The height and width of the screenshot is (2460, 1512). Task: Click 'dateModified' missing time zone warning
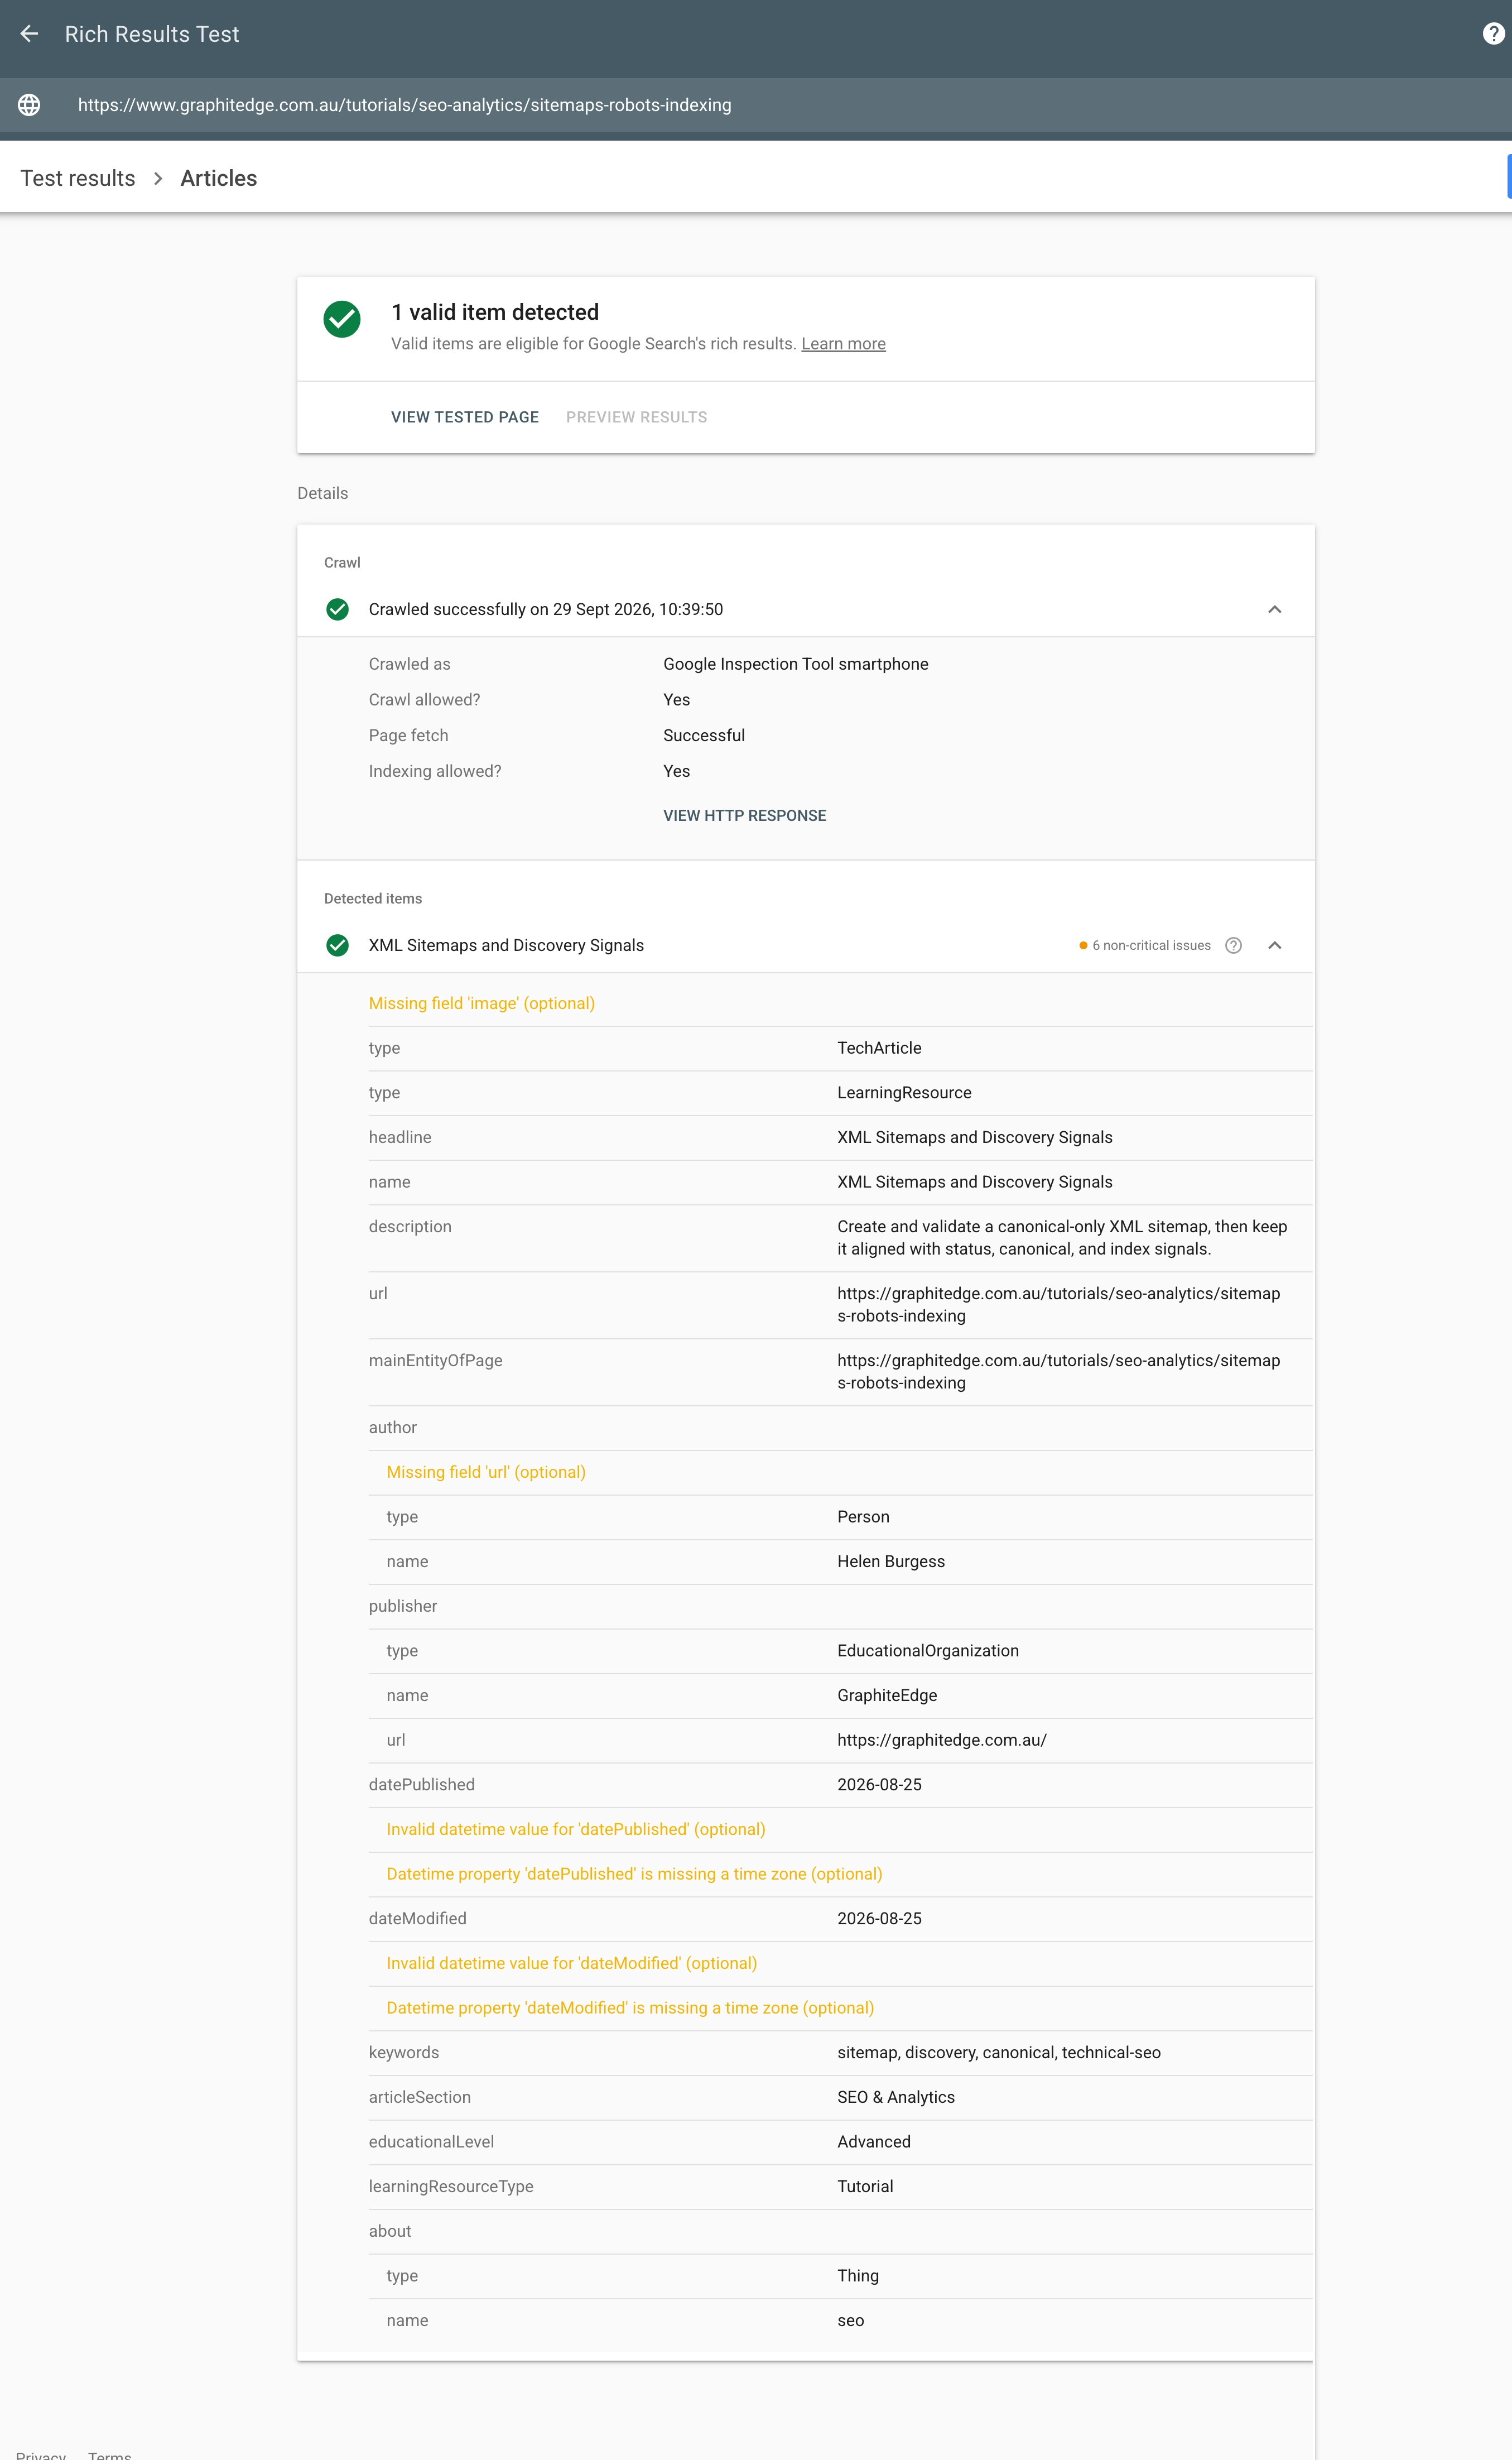click(x=630, y=2008)
